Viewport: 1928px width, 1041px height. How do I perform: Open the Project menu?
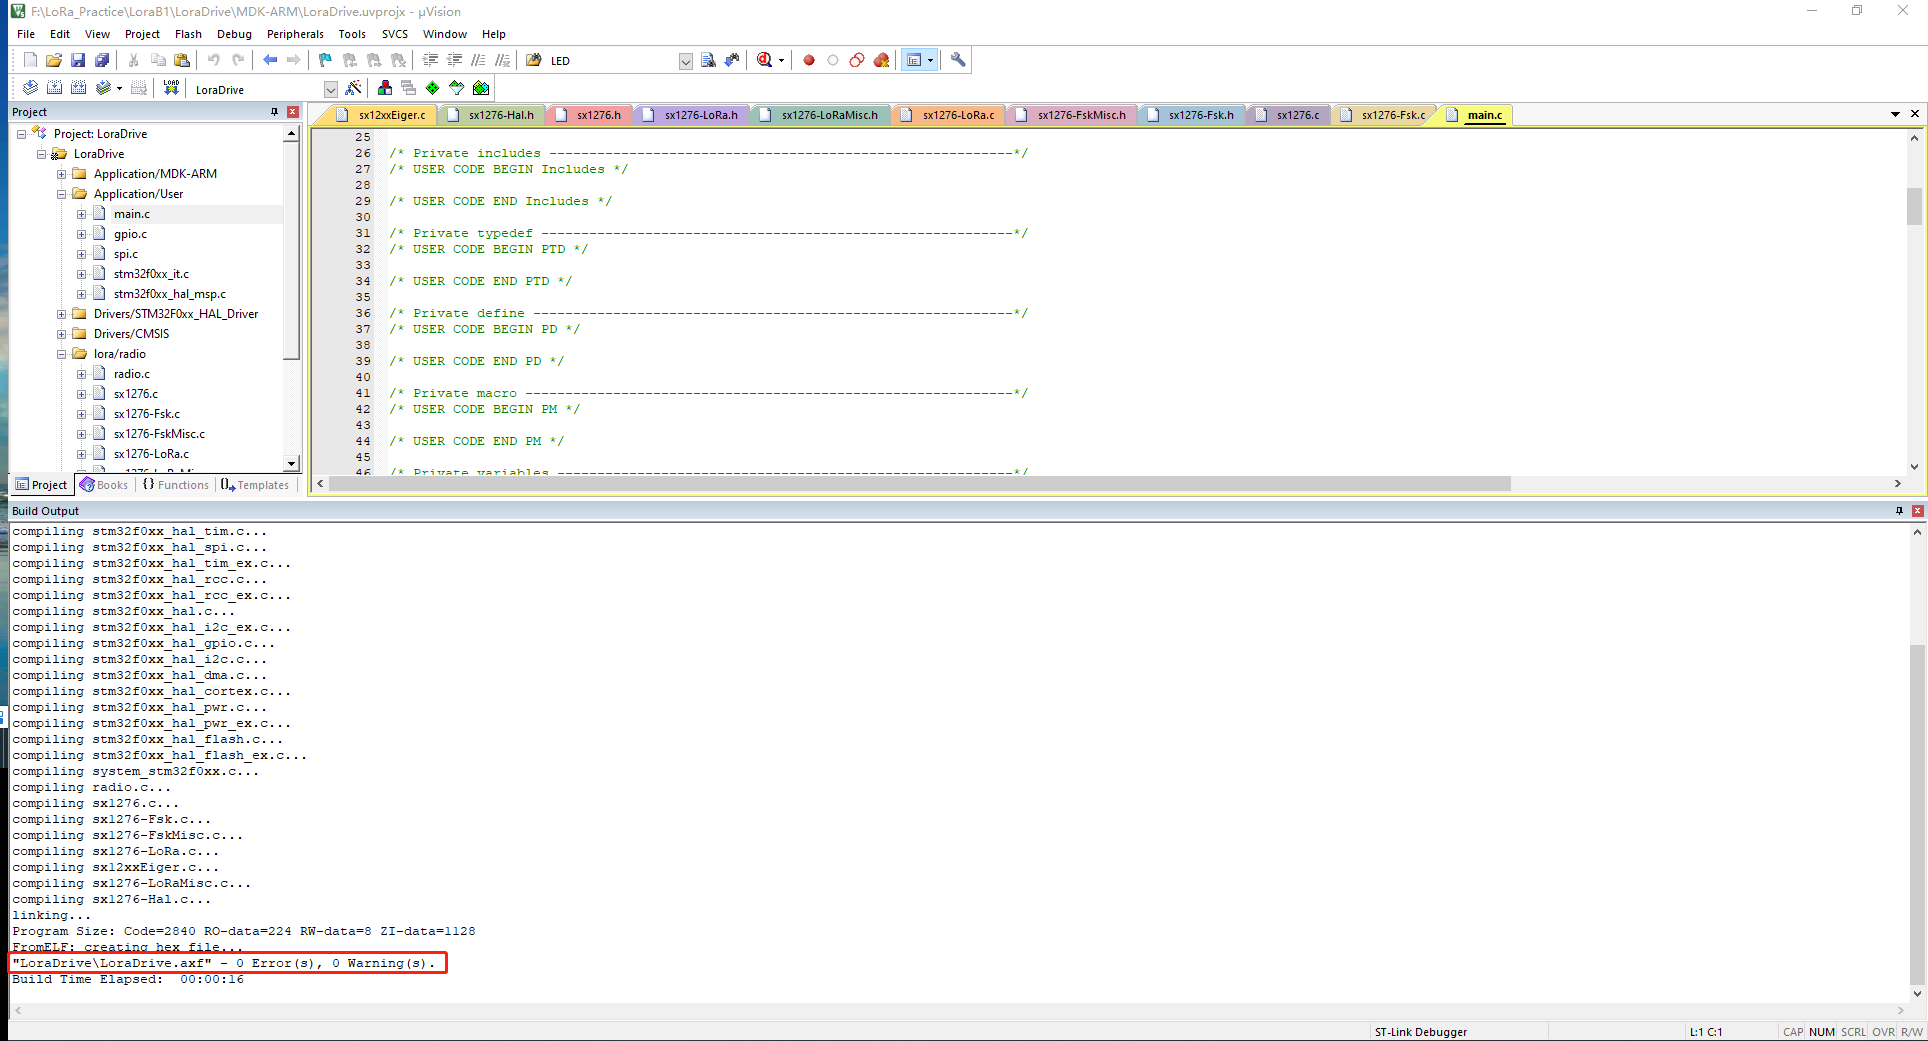tap(142, 34)
